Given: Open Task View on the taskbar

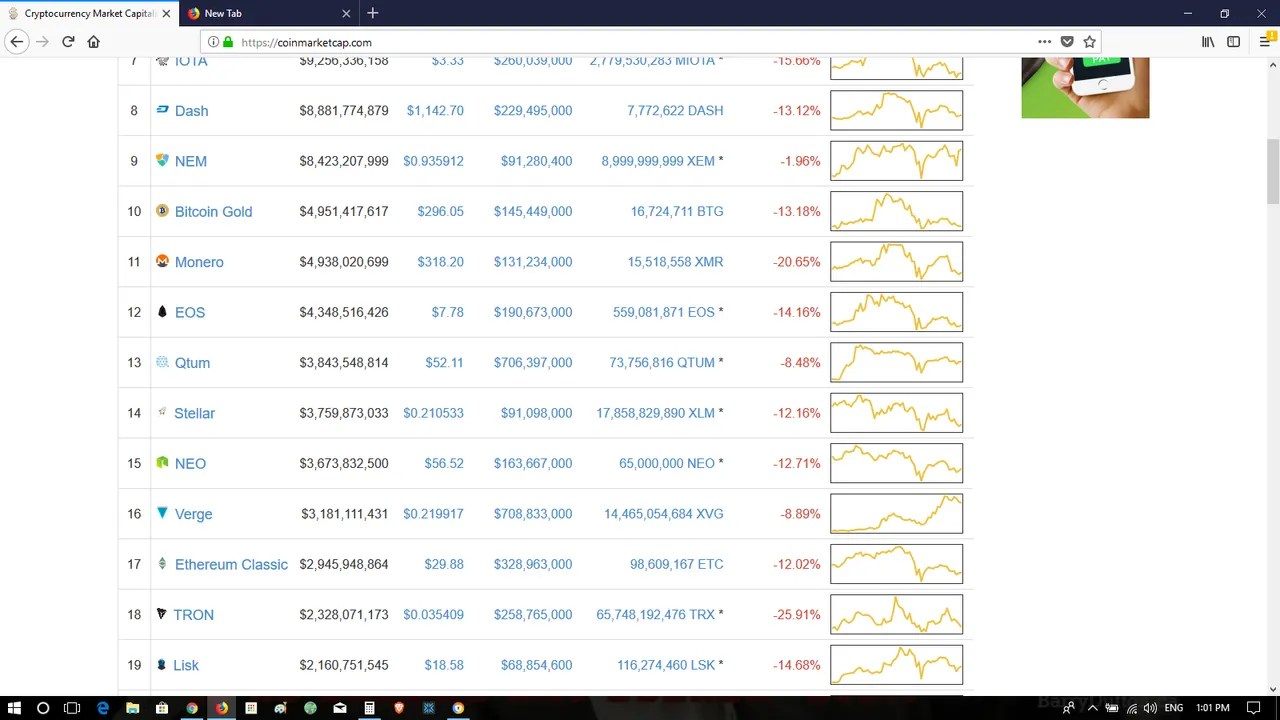Looking at the screenshot, I should click(72, 708).
